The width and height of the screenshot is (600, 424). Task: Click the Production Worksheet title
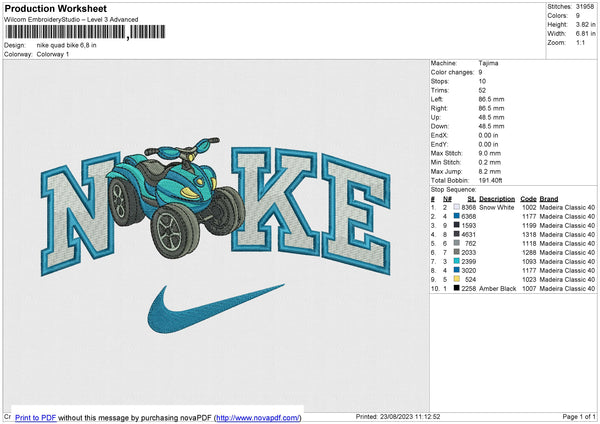tap(56, 8)
